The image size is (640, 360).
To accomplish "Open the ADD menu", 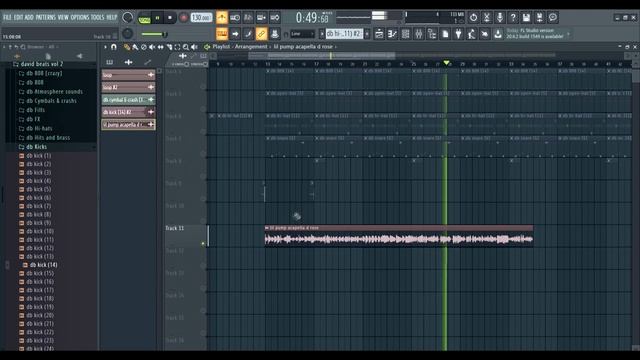I will pyautogui.click(x=29, y=17).
